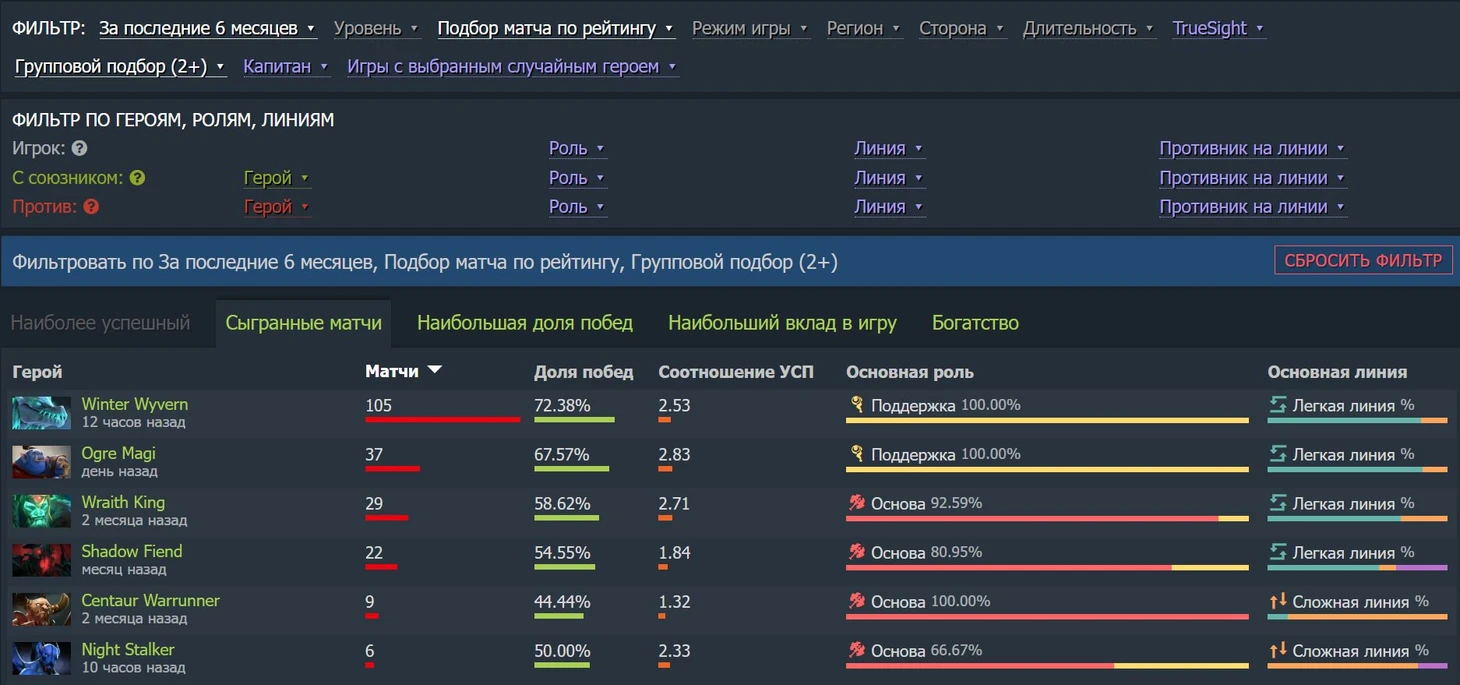This screenshot has height=685, width=1460.
Task: Click Winter Wyvern red matches bar
Action: [443, 420]
